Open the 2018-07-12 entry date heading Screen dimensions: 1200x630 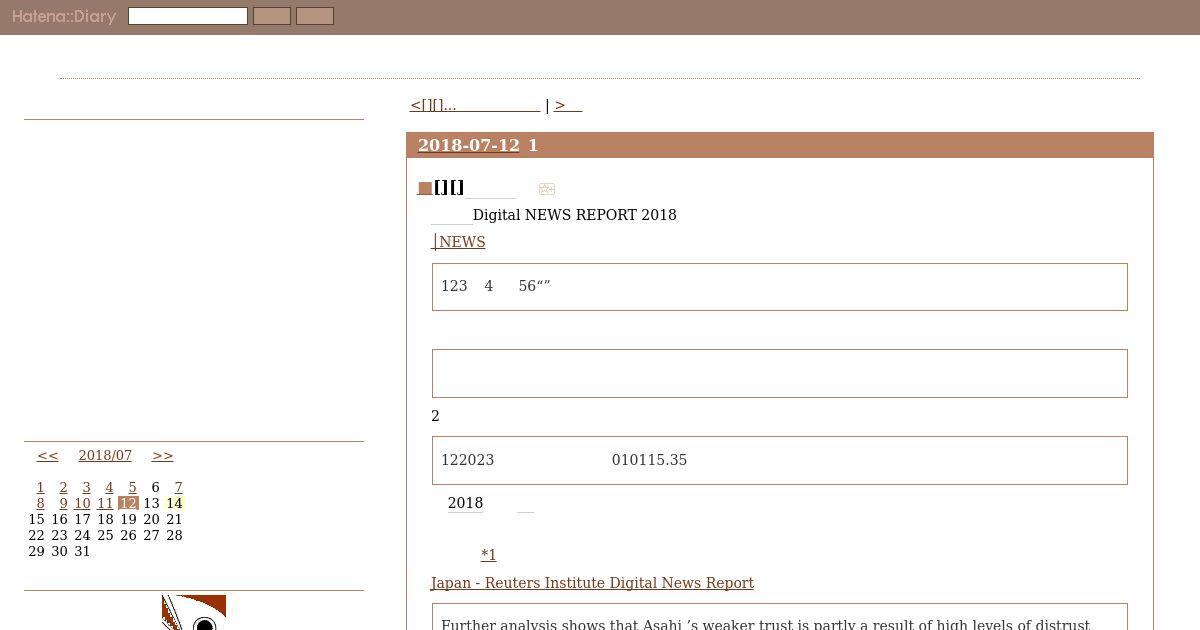(469, 145)
